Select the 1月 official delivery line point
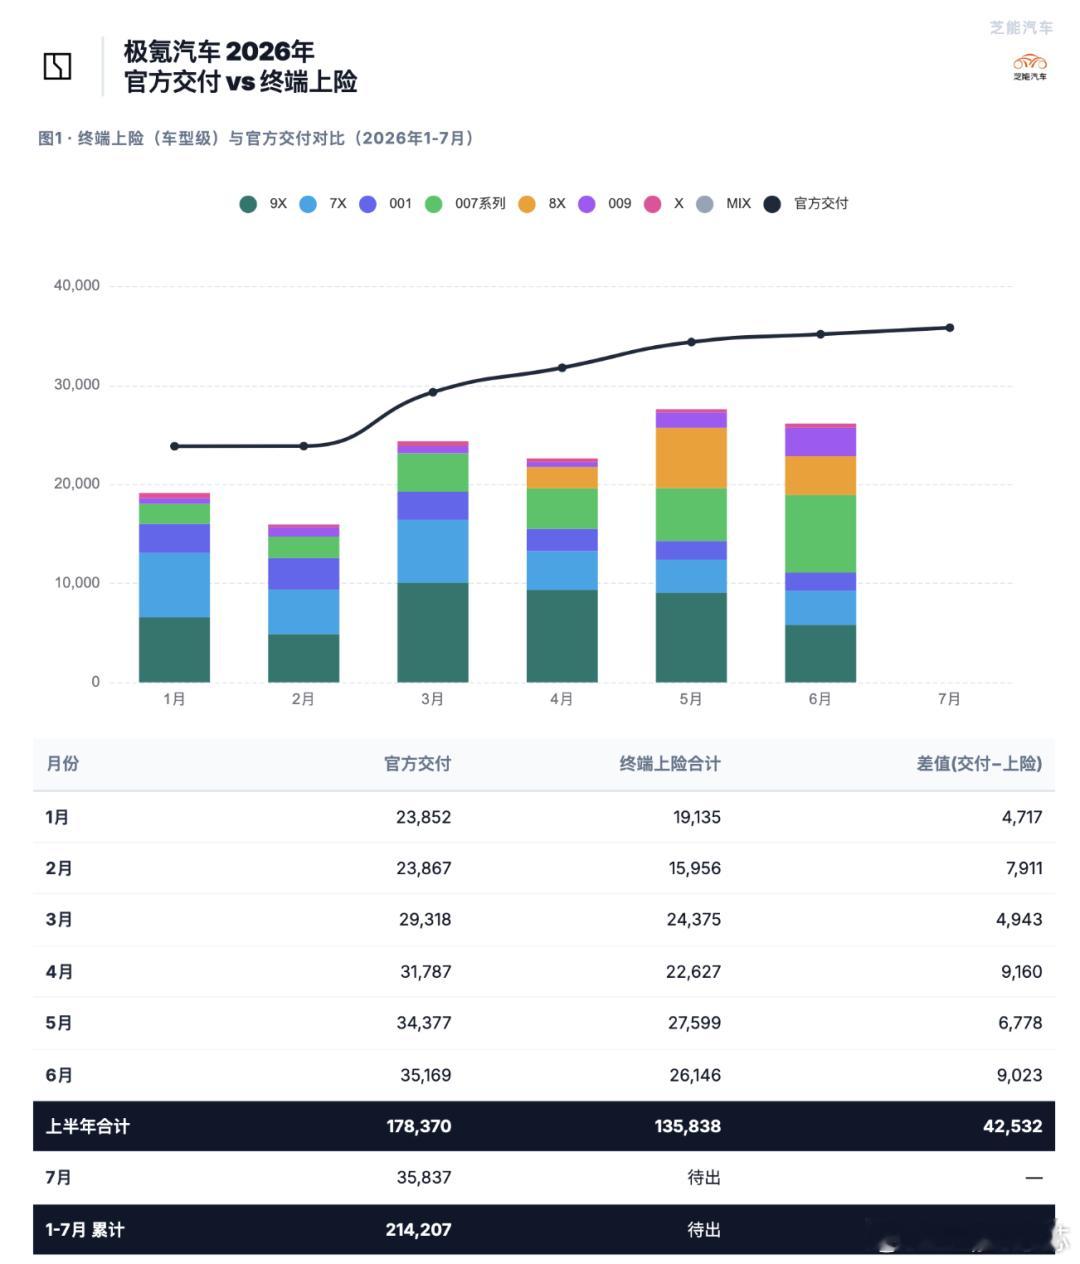This screenshot has height=1264, width=1080. 175,446
